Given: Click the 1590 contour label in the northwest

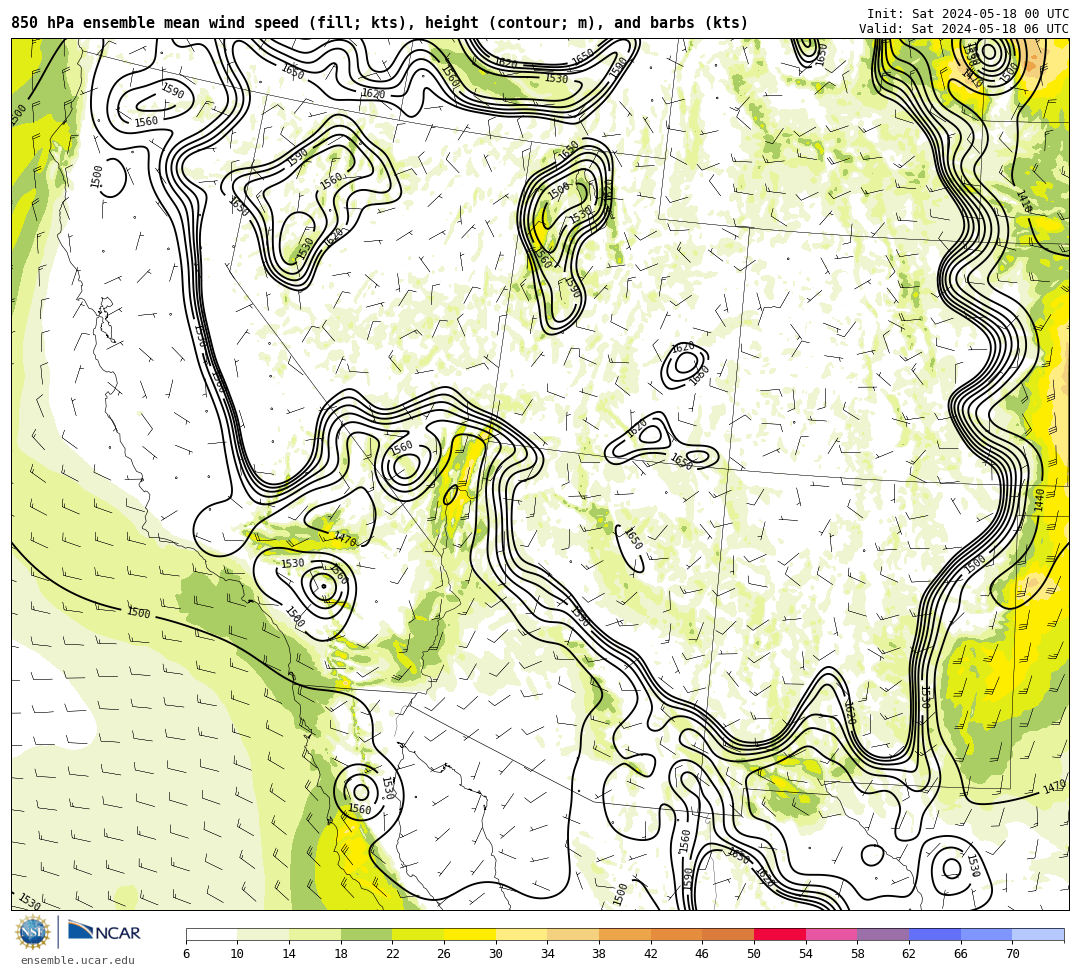Looking at the screenshot, I should point(172,90).
